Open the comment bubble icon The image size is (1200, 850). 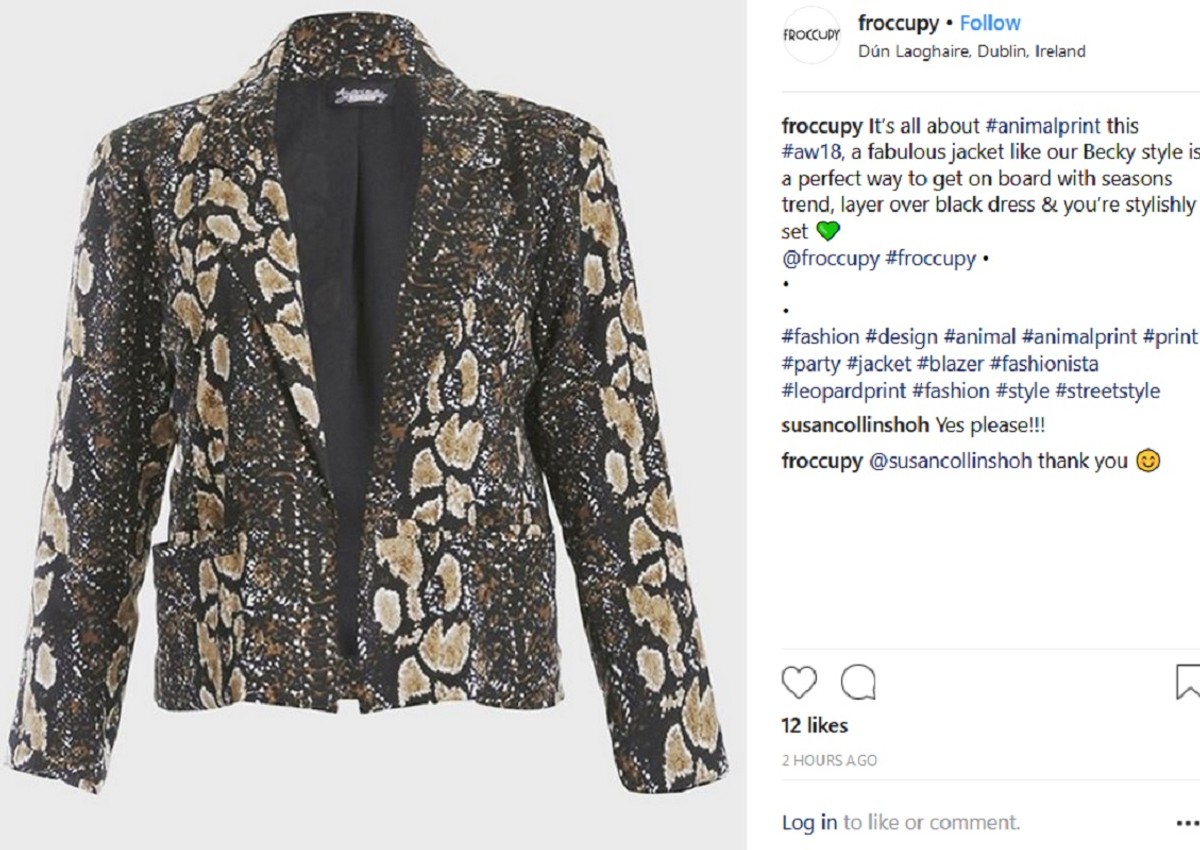coord(858,683)
